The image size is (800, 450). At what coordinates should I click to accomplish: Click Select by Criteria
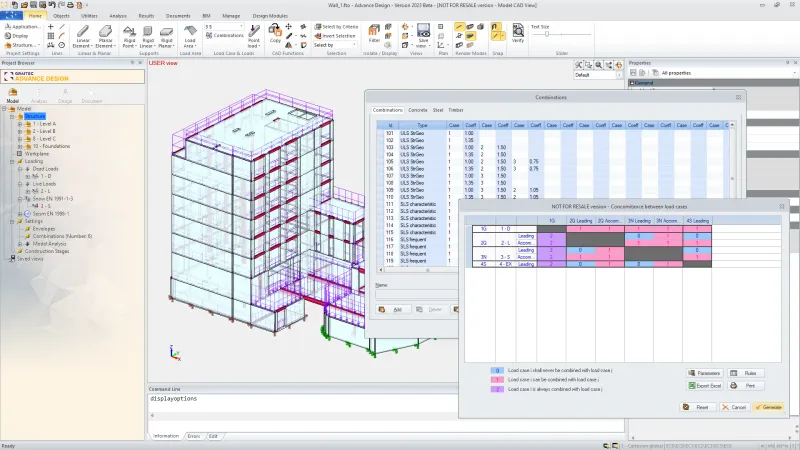[336, 27]
